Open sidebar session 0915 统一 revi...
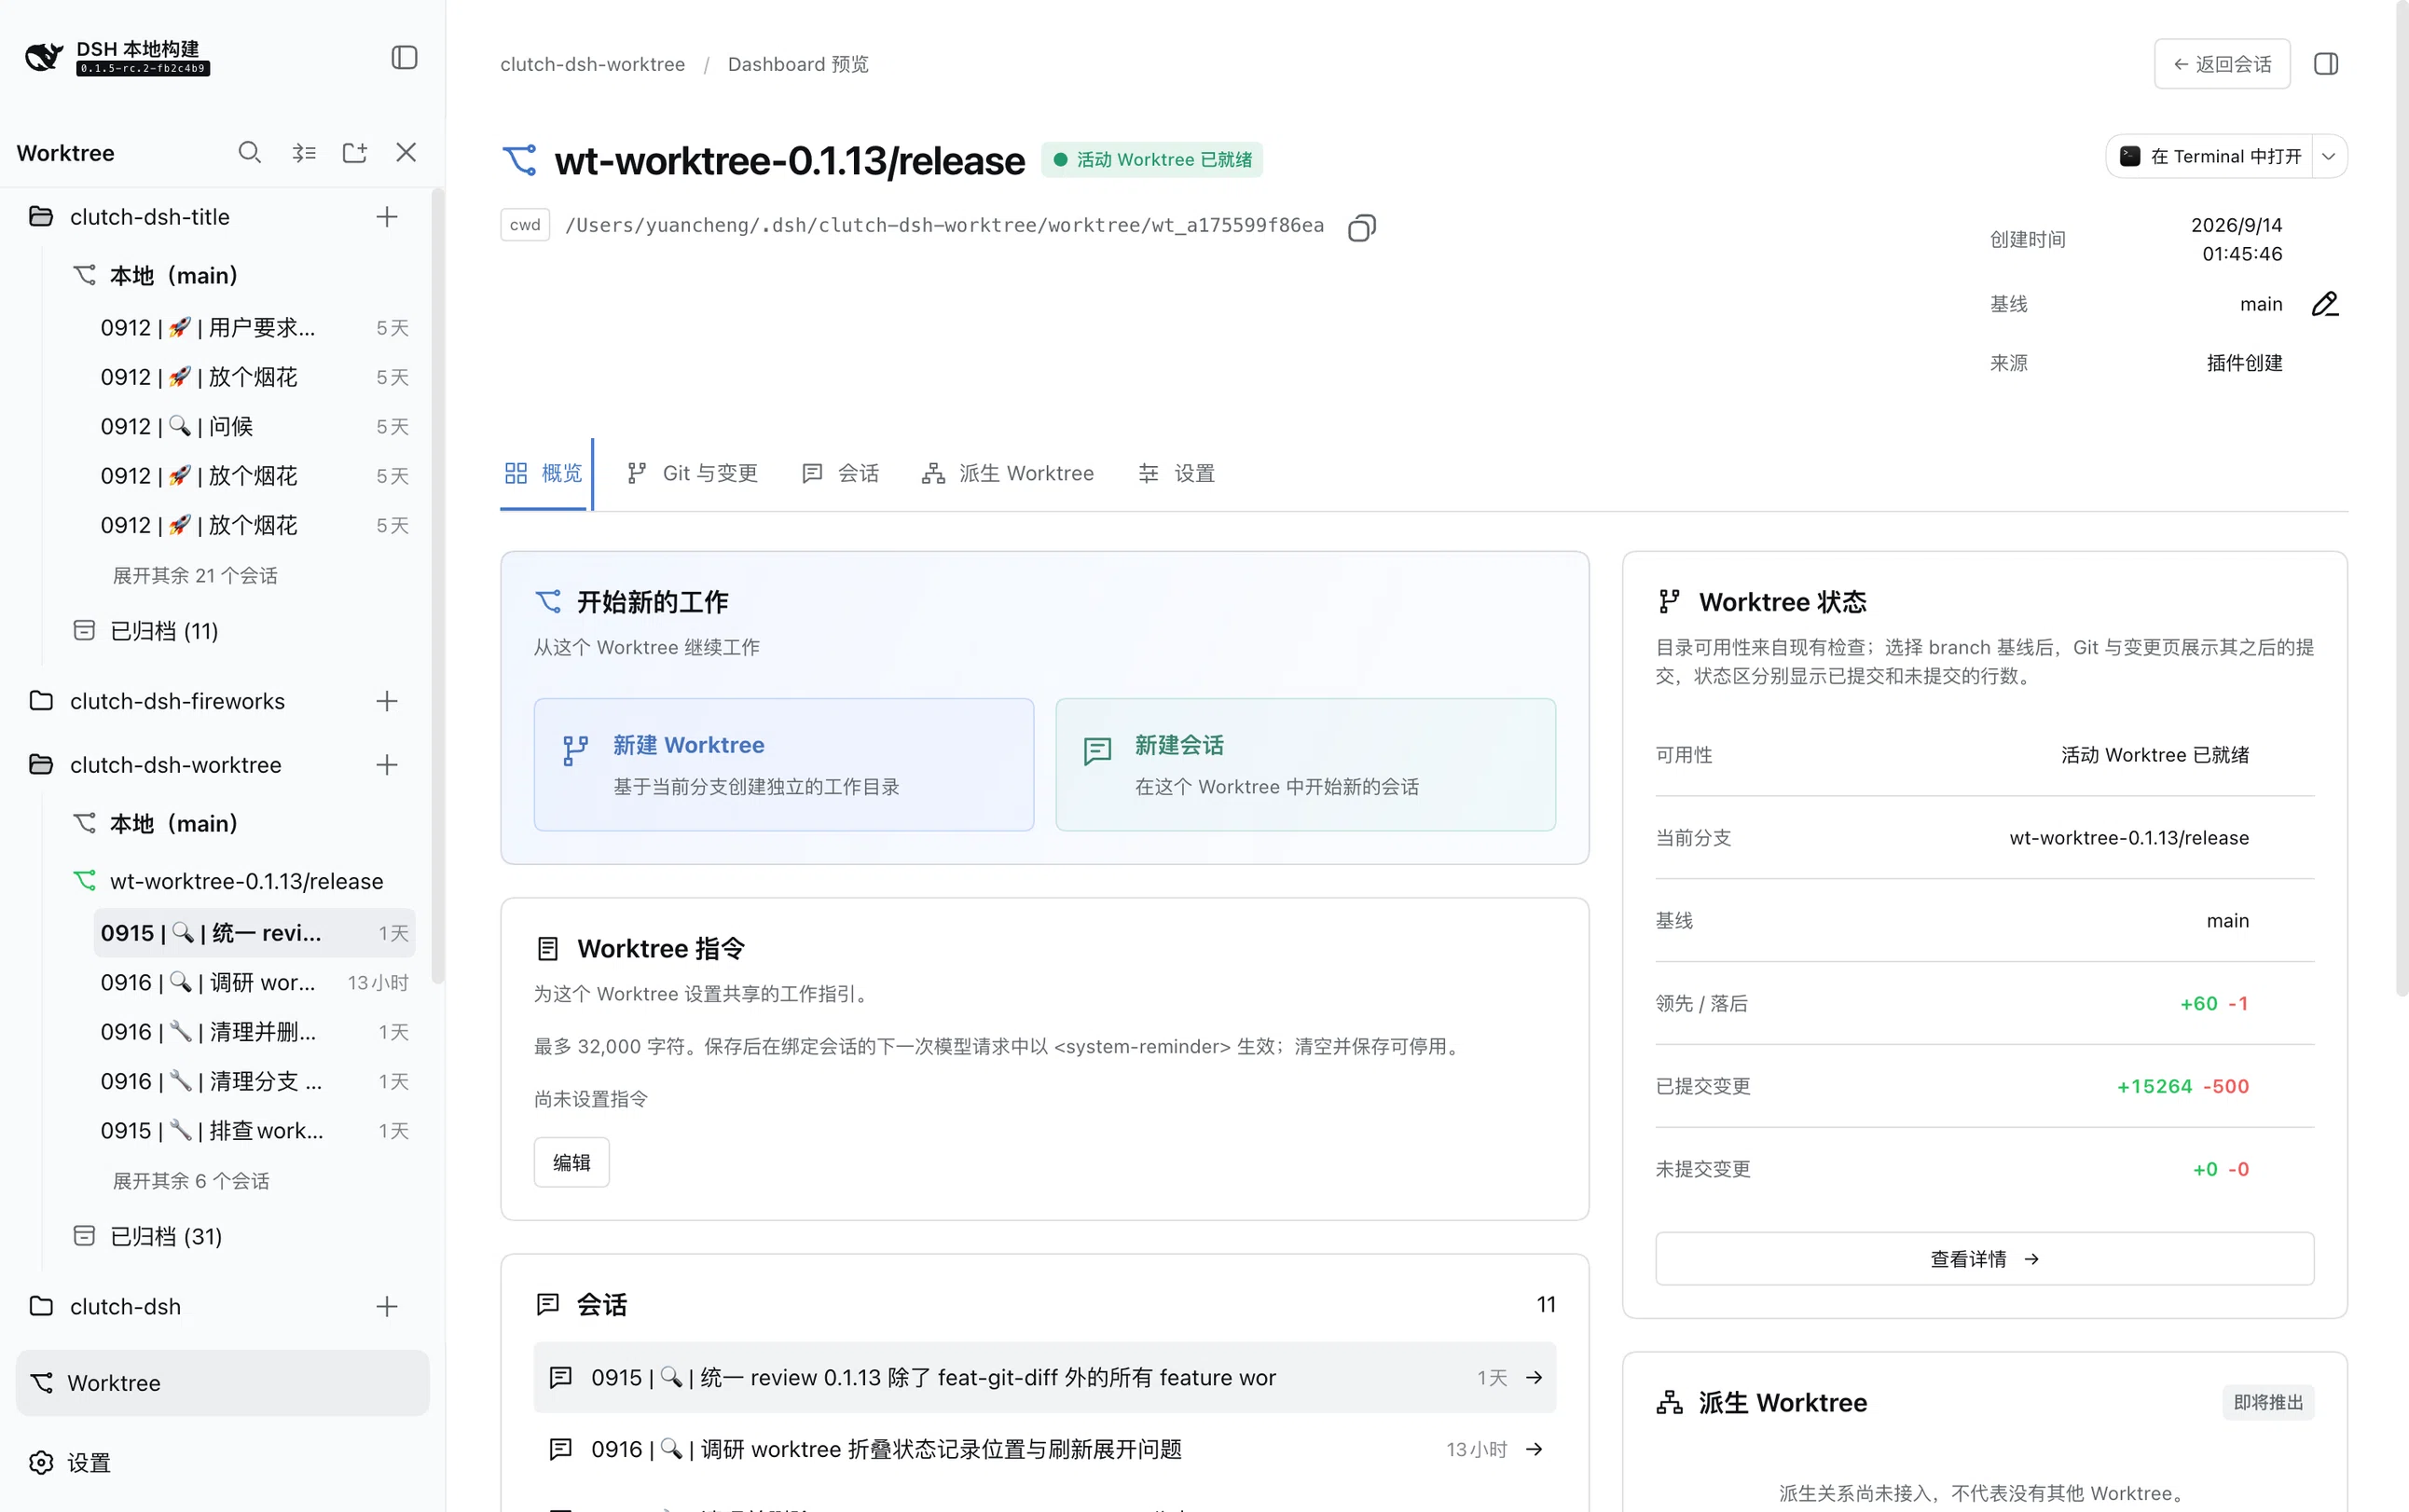Viewport: 2409px width, 1512px height. click(255, 933)
